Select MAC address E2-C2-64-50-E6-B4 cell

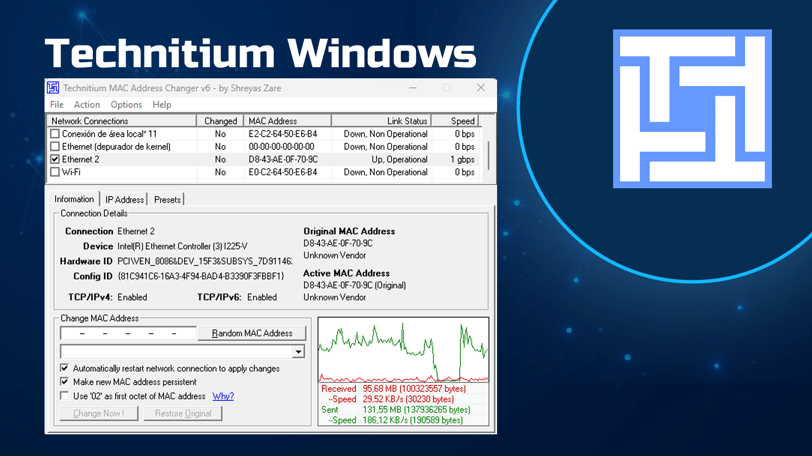pos(283,134)
